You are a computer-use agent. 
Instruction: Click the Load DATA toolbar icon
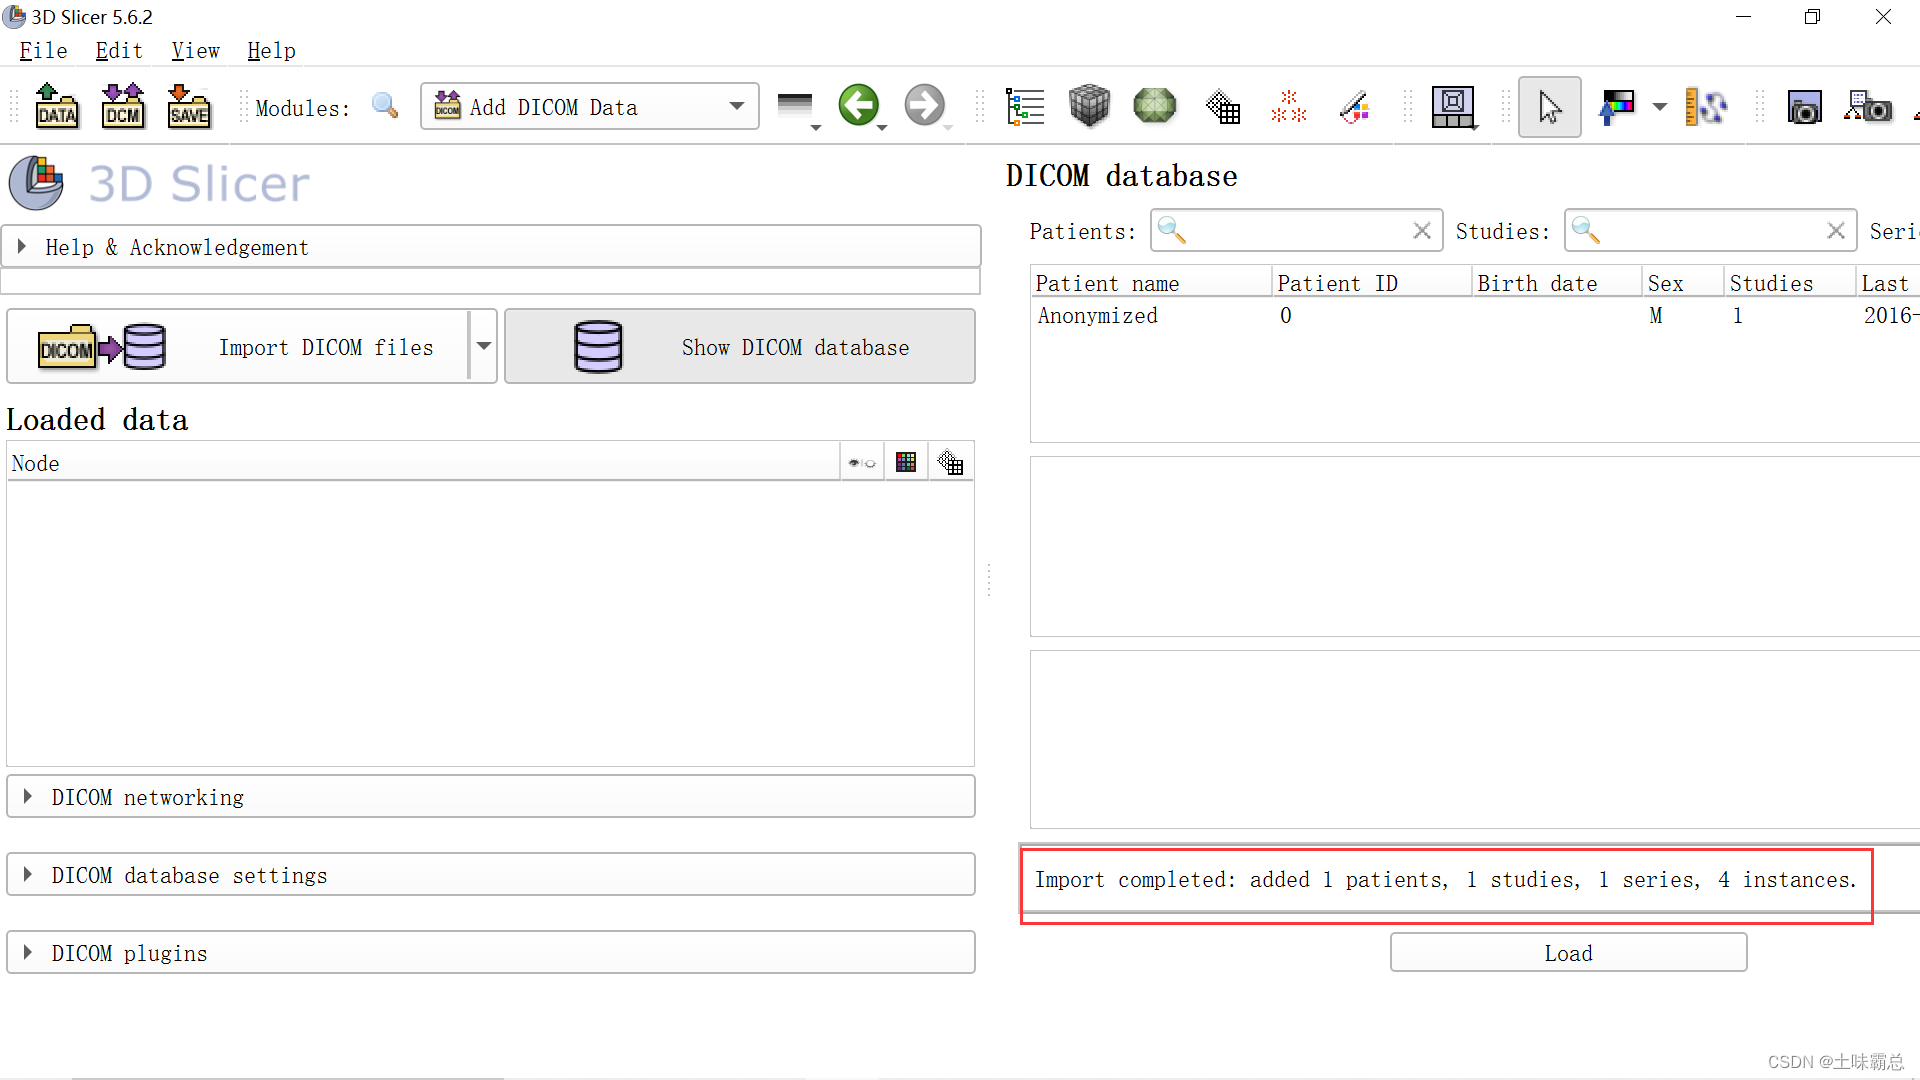56,106
